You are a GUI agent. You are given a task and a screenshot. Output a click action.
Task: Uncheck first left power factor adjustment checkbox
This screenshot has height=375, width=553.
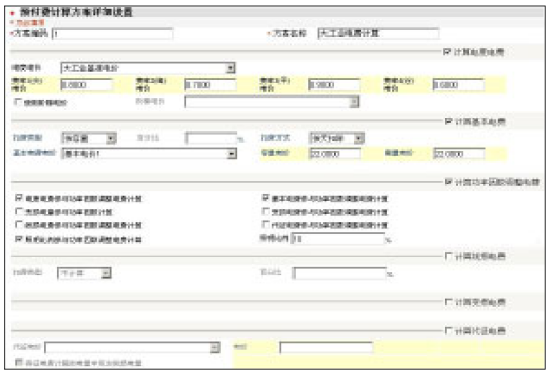[x=19, y=198]
